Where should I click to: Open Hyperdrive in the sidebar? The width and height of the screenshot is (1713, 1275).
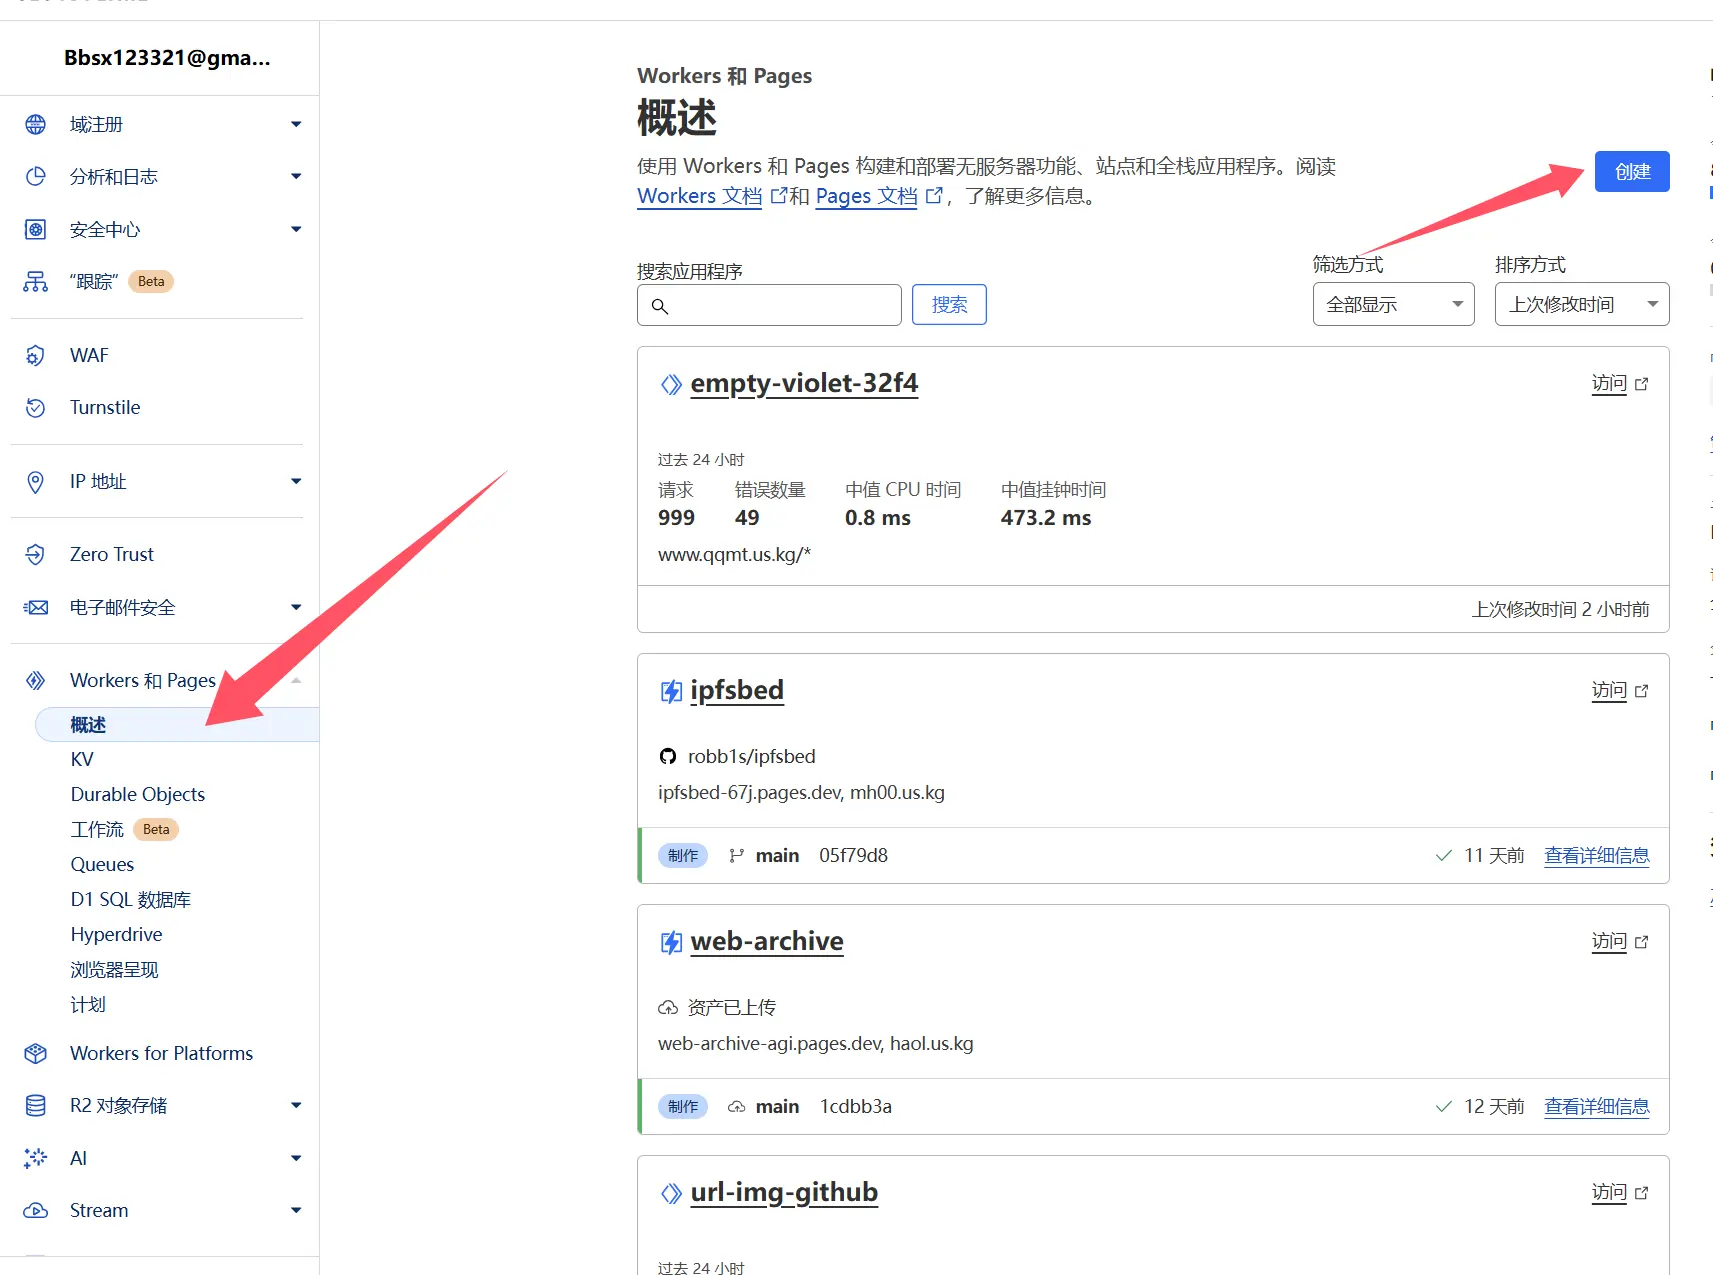pyautogui.click(x=116, y=934)
